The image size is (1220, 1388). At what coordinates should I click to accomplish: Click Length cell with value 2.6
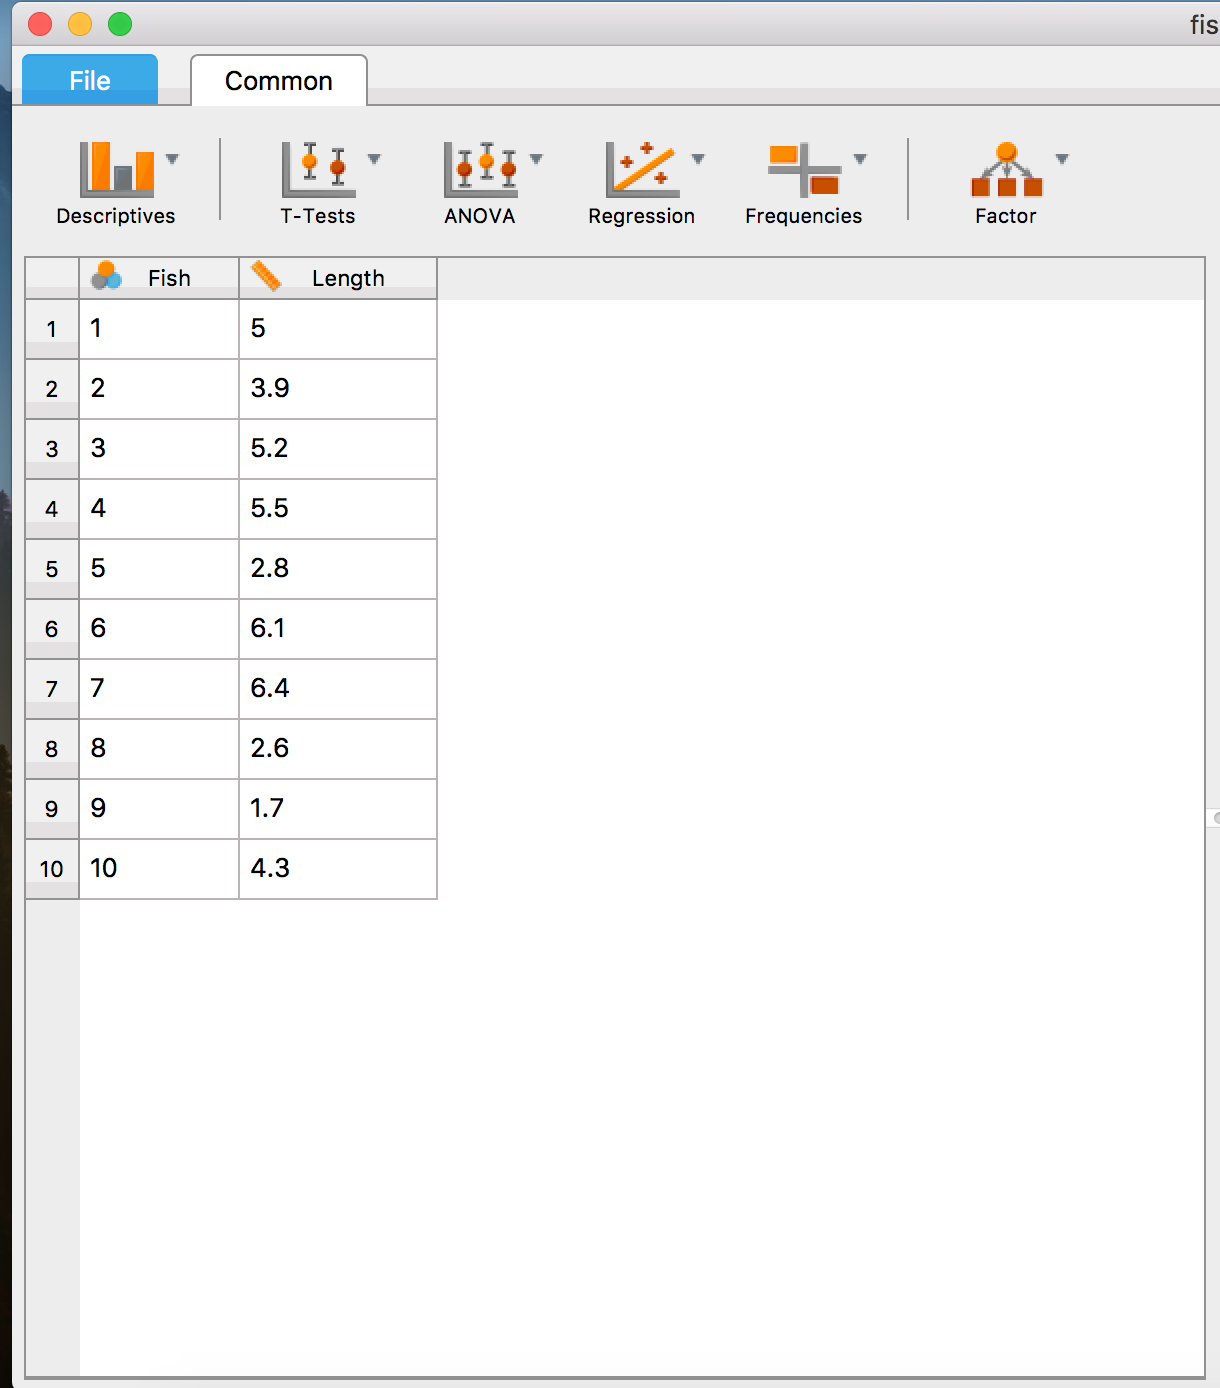338,749
